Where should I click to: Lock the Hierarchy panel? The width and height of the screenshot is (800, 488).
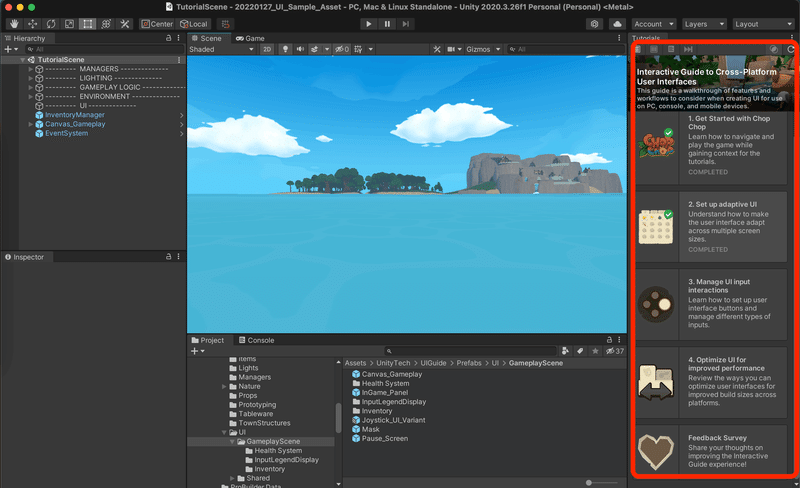(168, 38)
